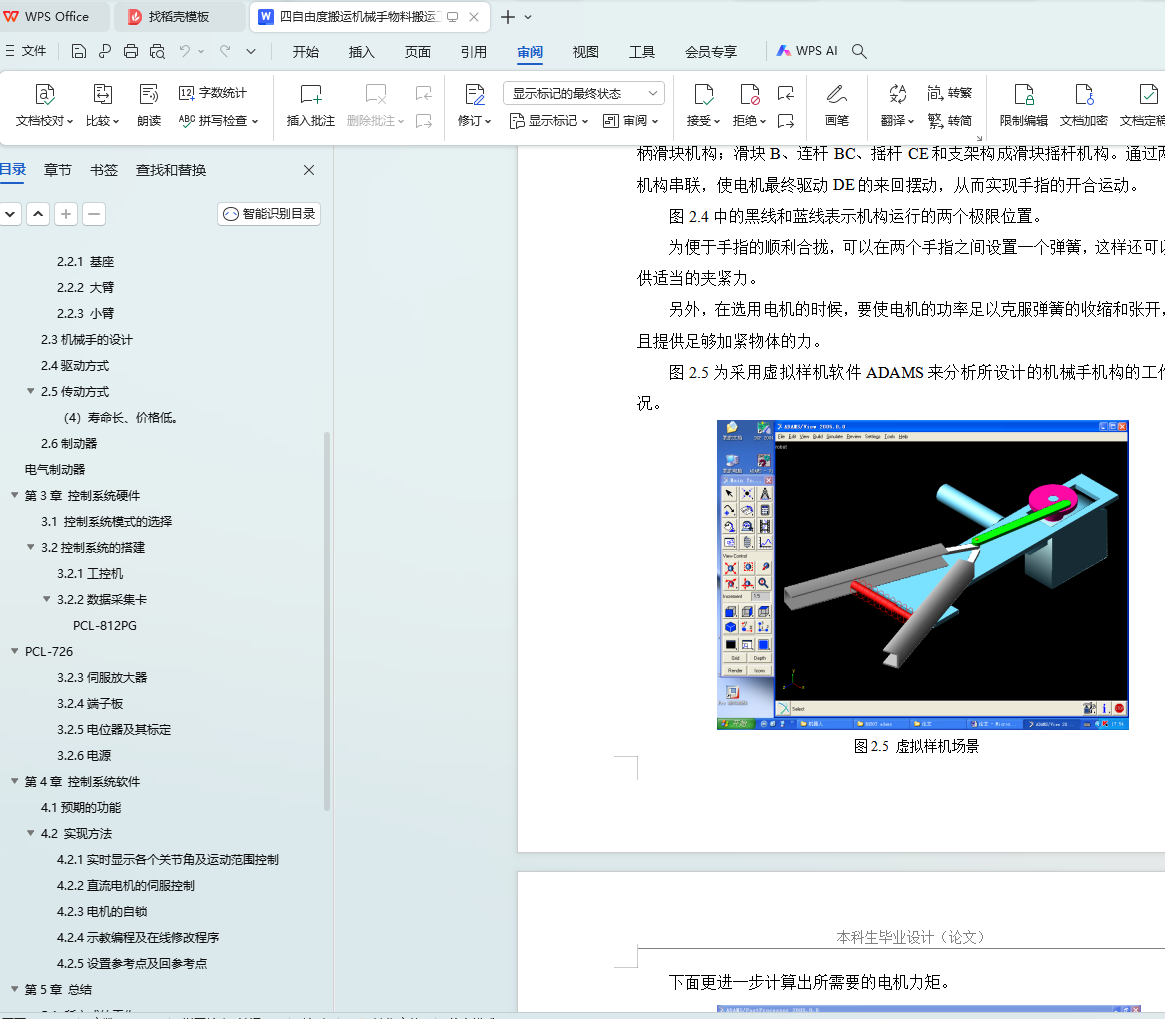This screenshot has height=1019, width=1165.
Task: Jump to 3.2.6 电源 heading
Action: coord(84,755)
